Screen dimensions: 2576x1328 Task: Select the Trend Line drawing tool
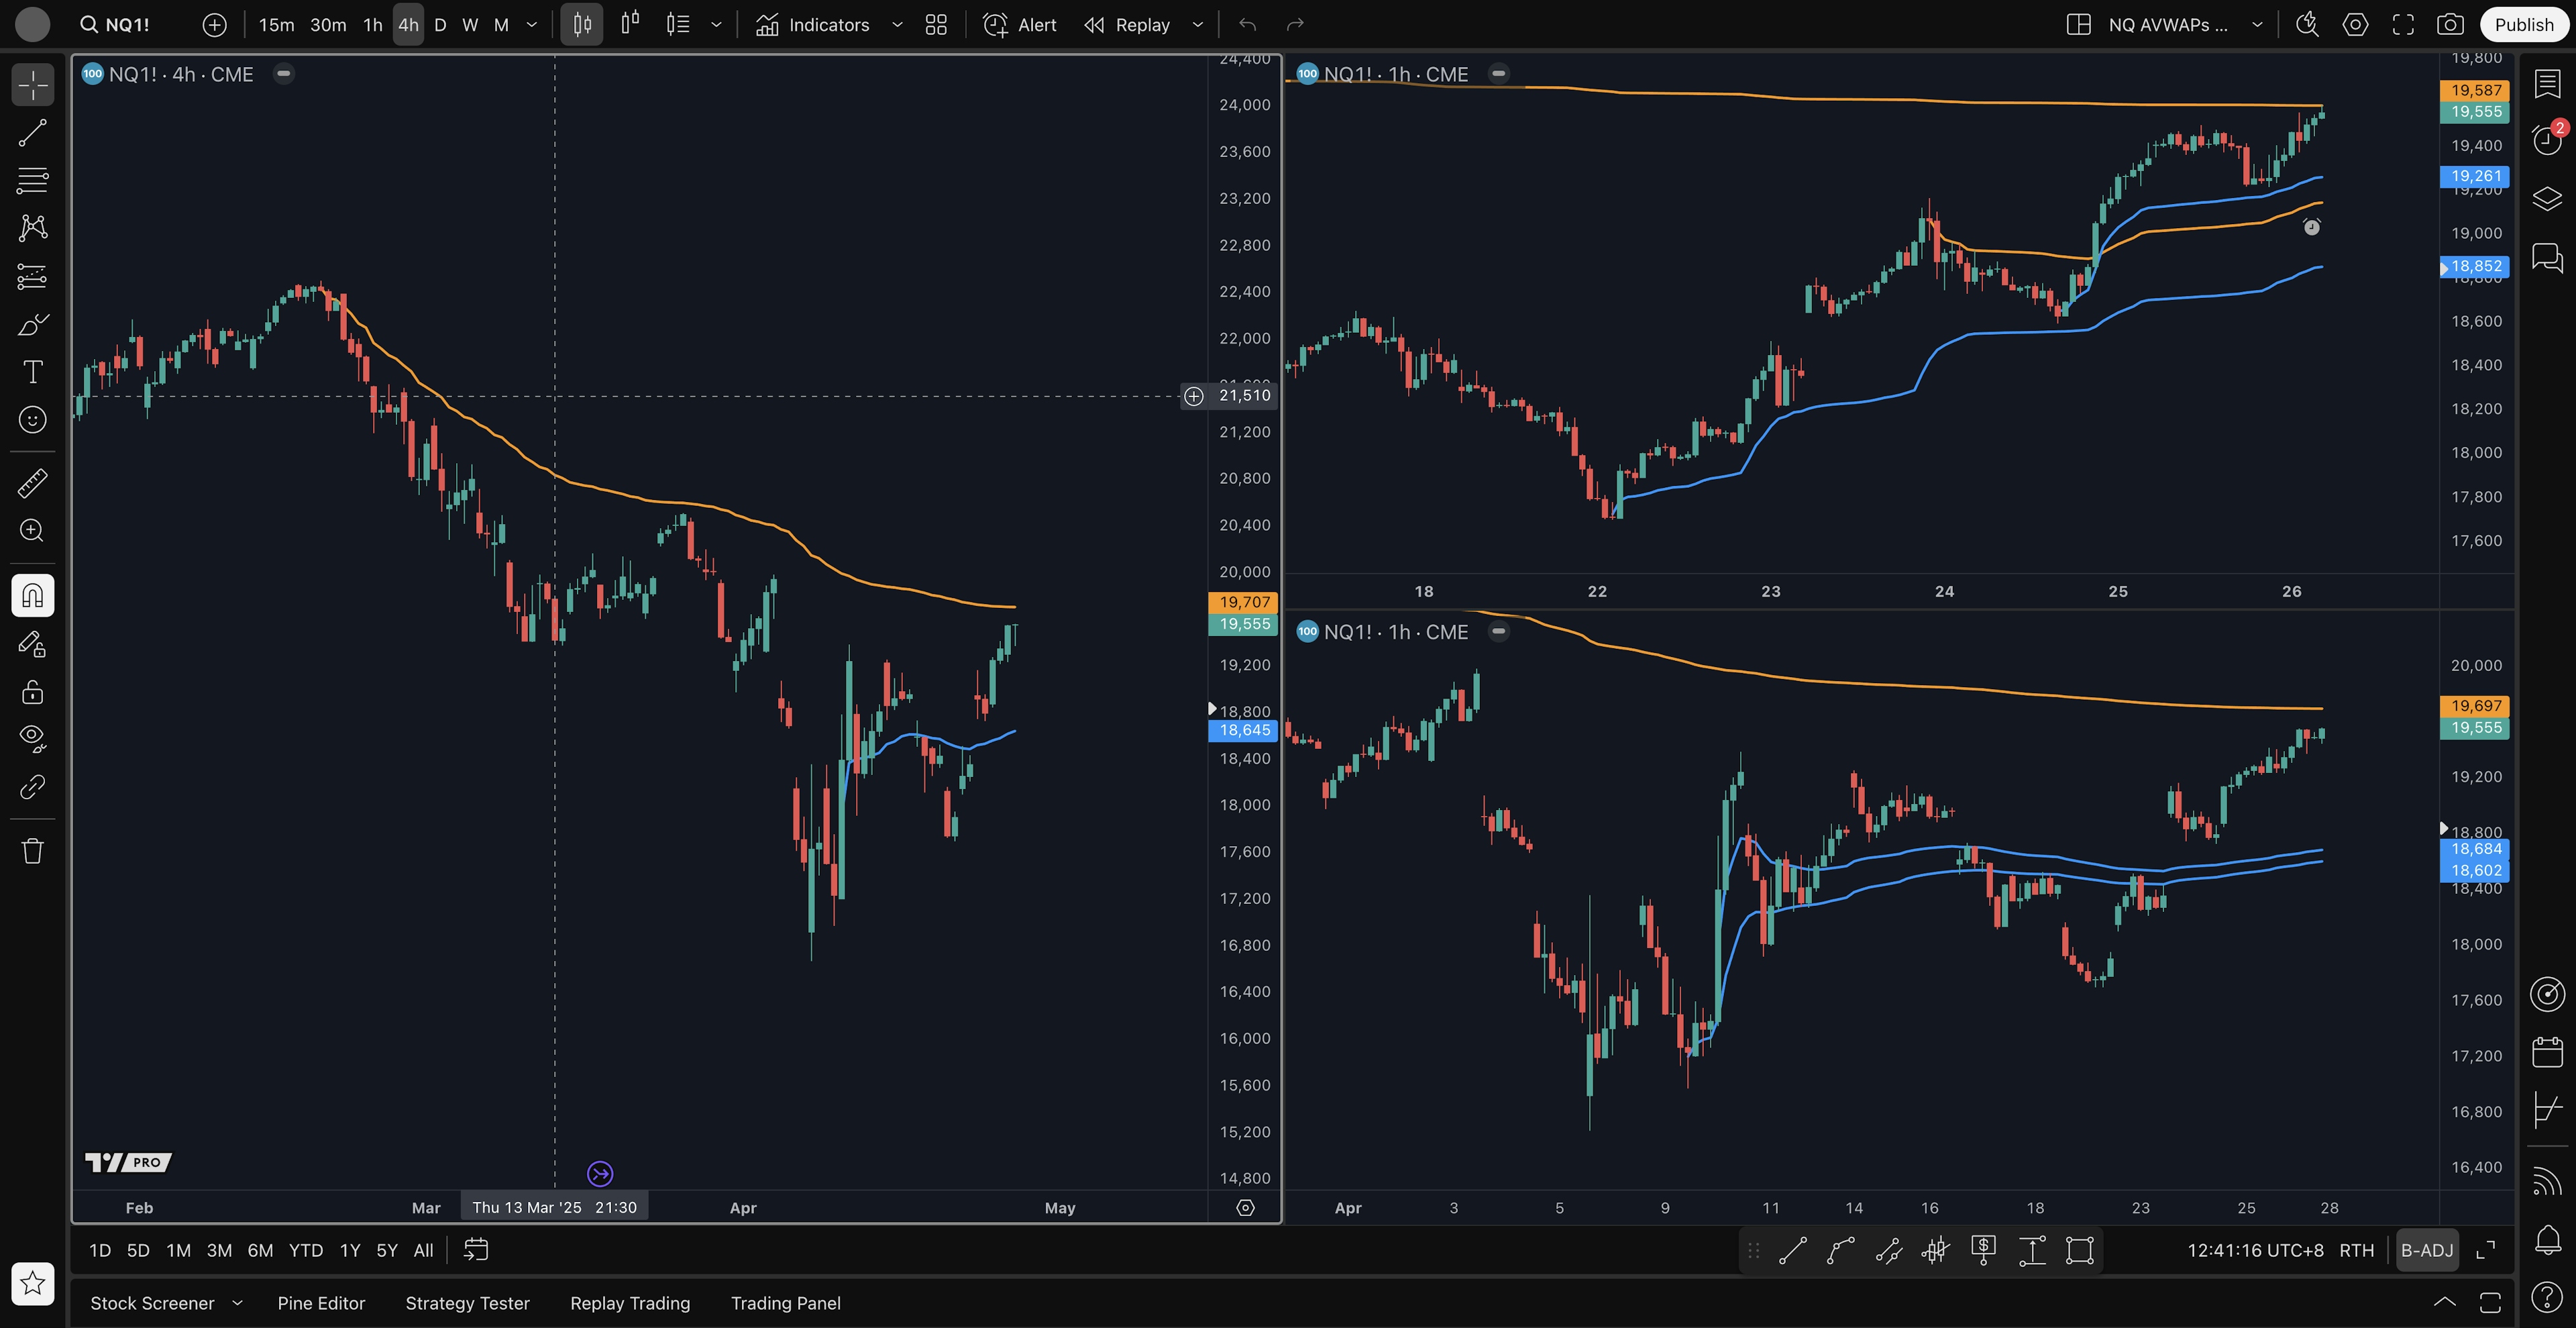(32, 133)
